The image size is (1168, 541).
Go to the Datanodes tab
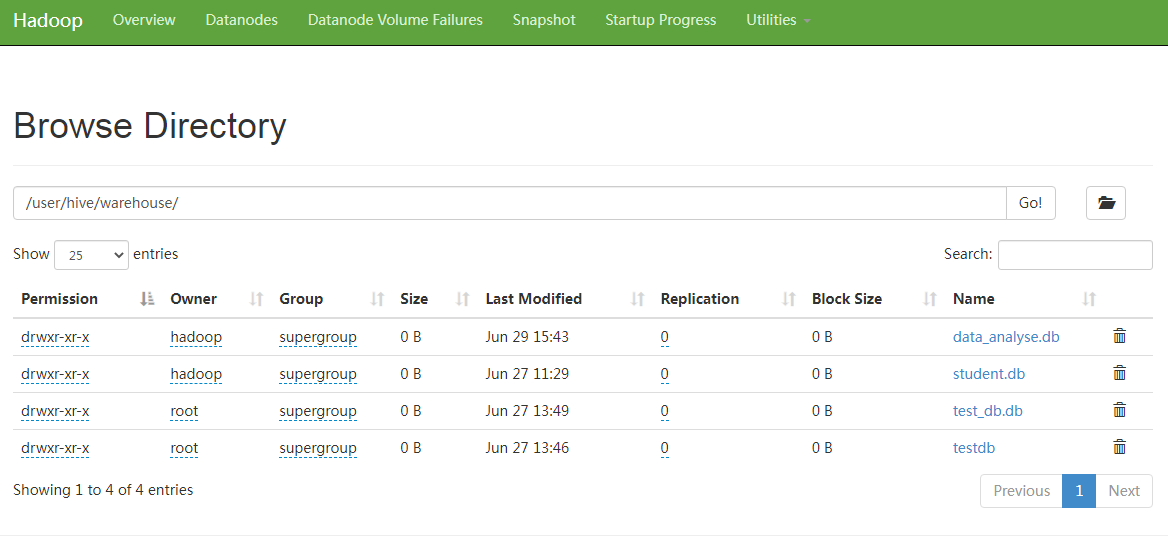pyautogui.click(x=241, y=20)
